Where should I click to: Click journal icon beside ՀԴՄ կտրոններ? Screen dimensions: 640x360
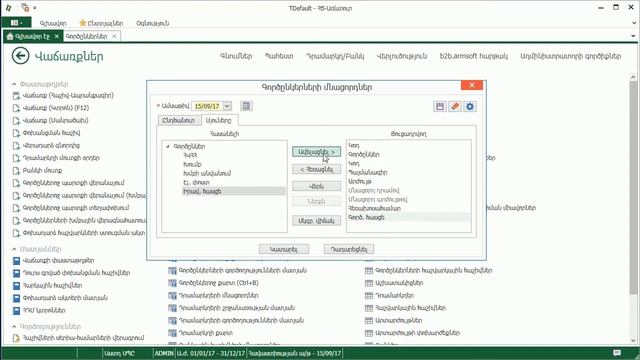pos(16,311)
